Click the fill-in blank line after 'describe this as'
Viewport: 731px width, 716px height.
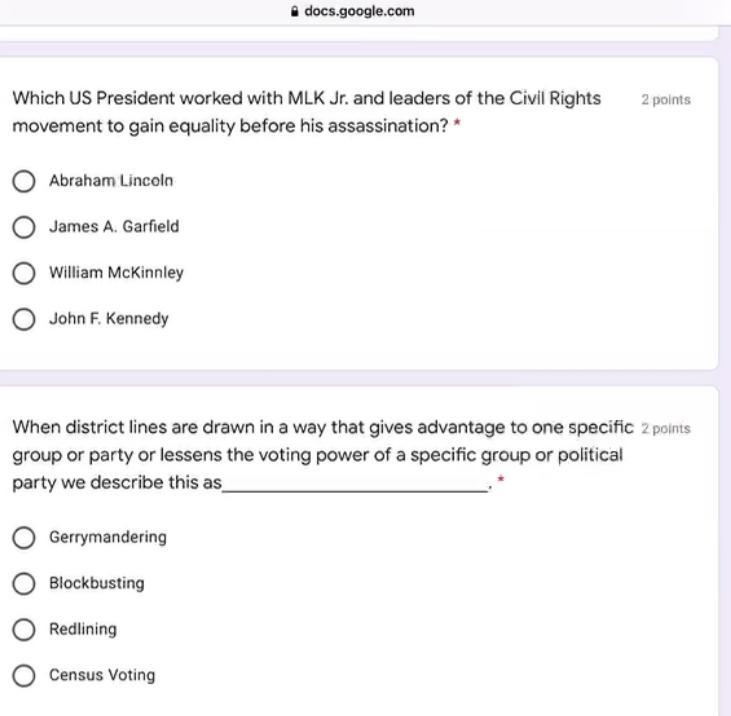click(355, 486)
